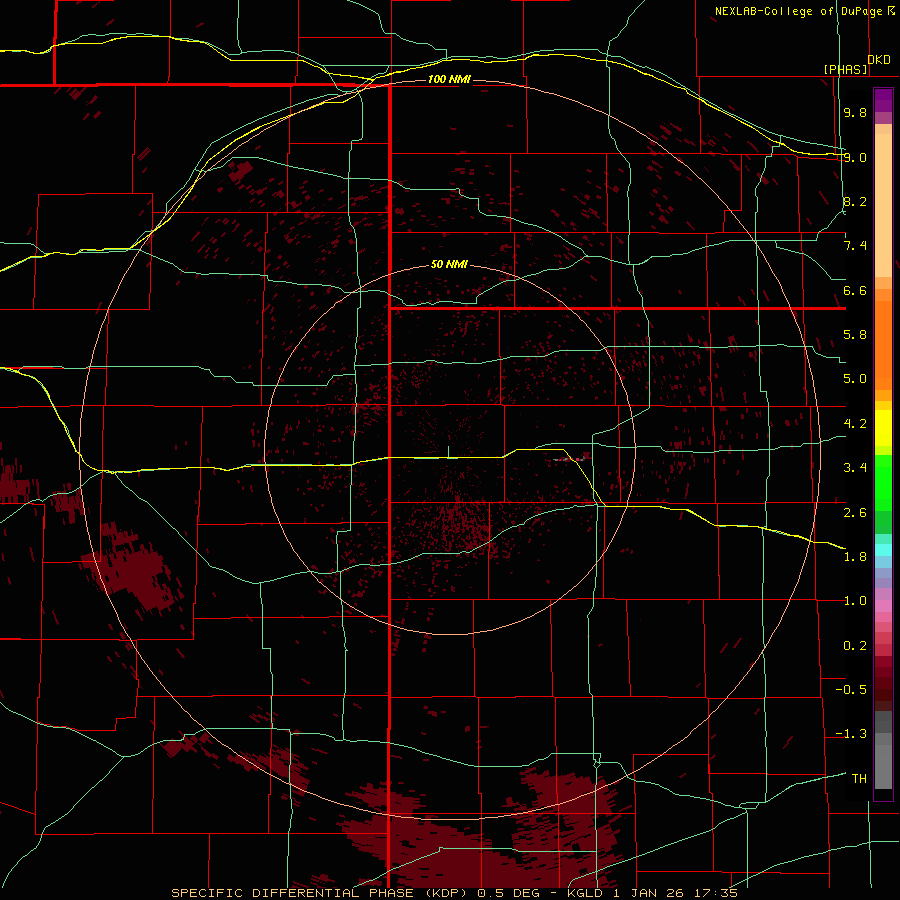Select the 9.0 scale value
Viewport: 900px width, 900px height.
click(x=855, y=157)
